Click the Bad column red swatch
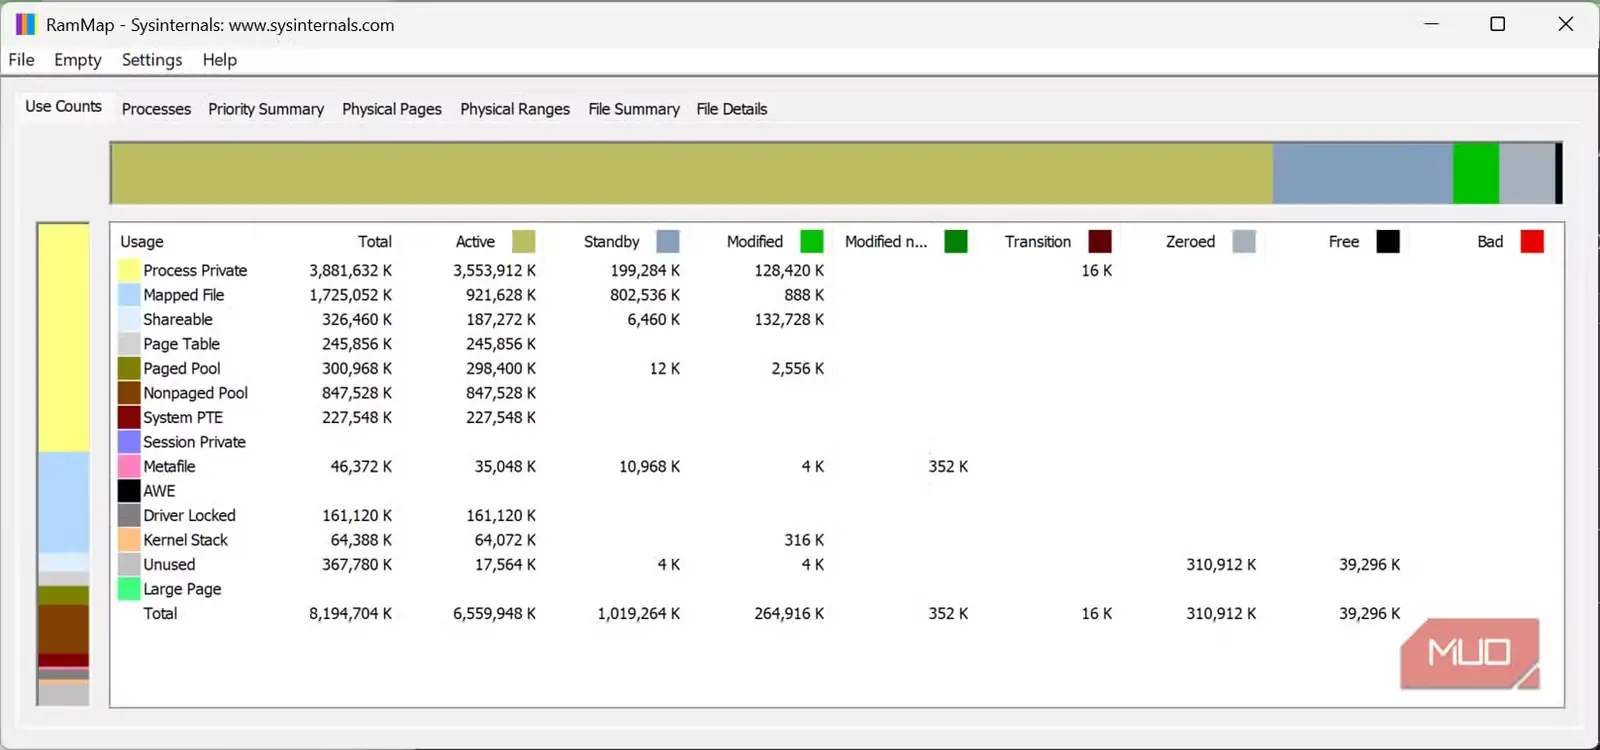 coord(1532,241)
